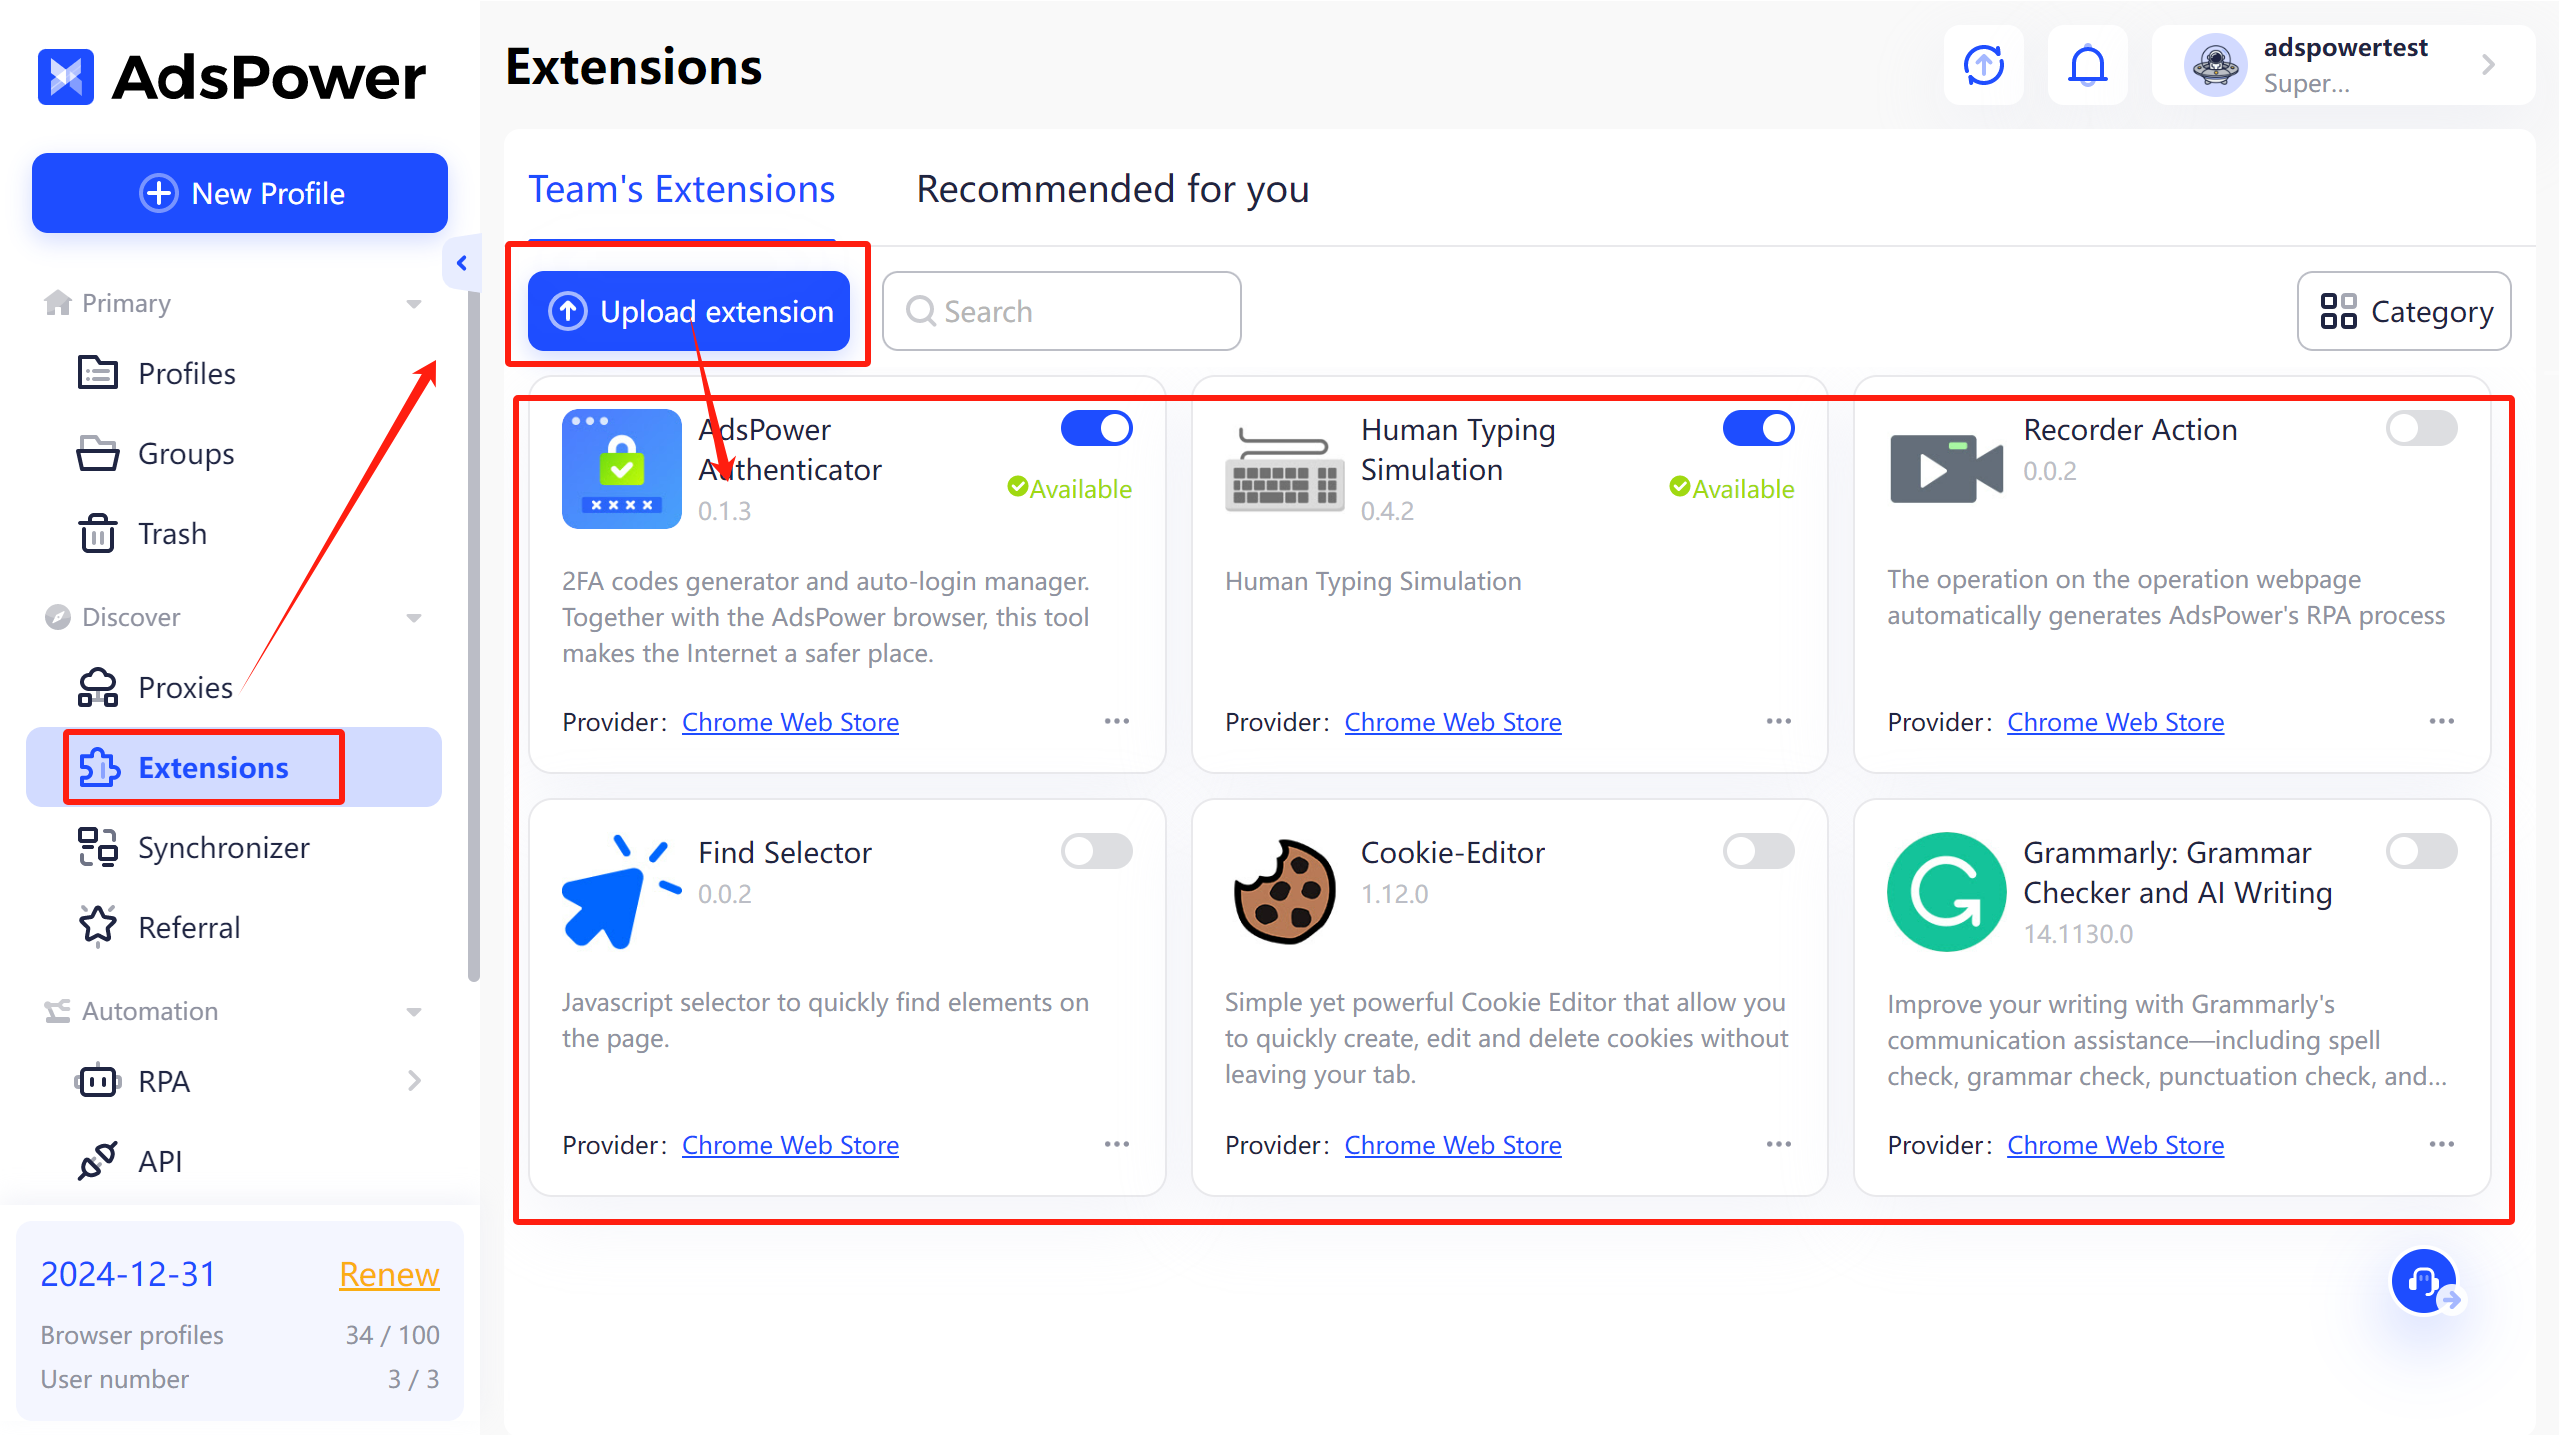Image resolution: width=2559 pixels, height=1435 pixels.
Task: Click the User number 3 / 3 count
Action: click(413, 1379)
